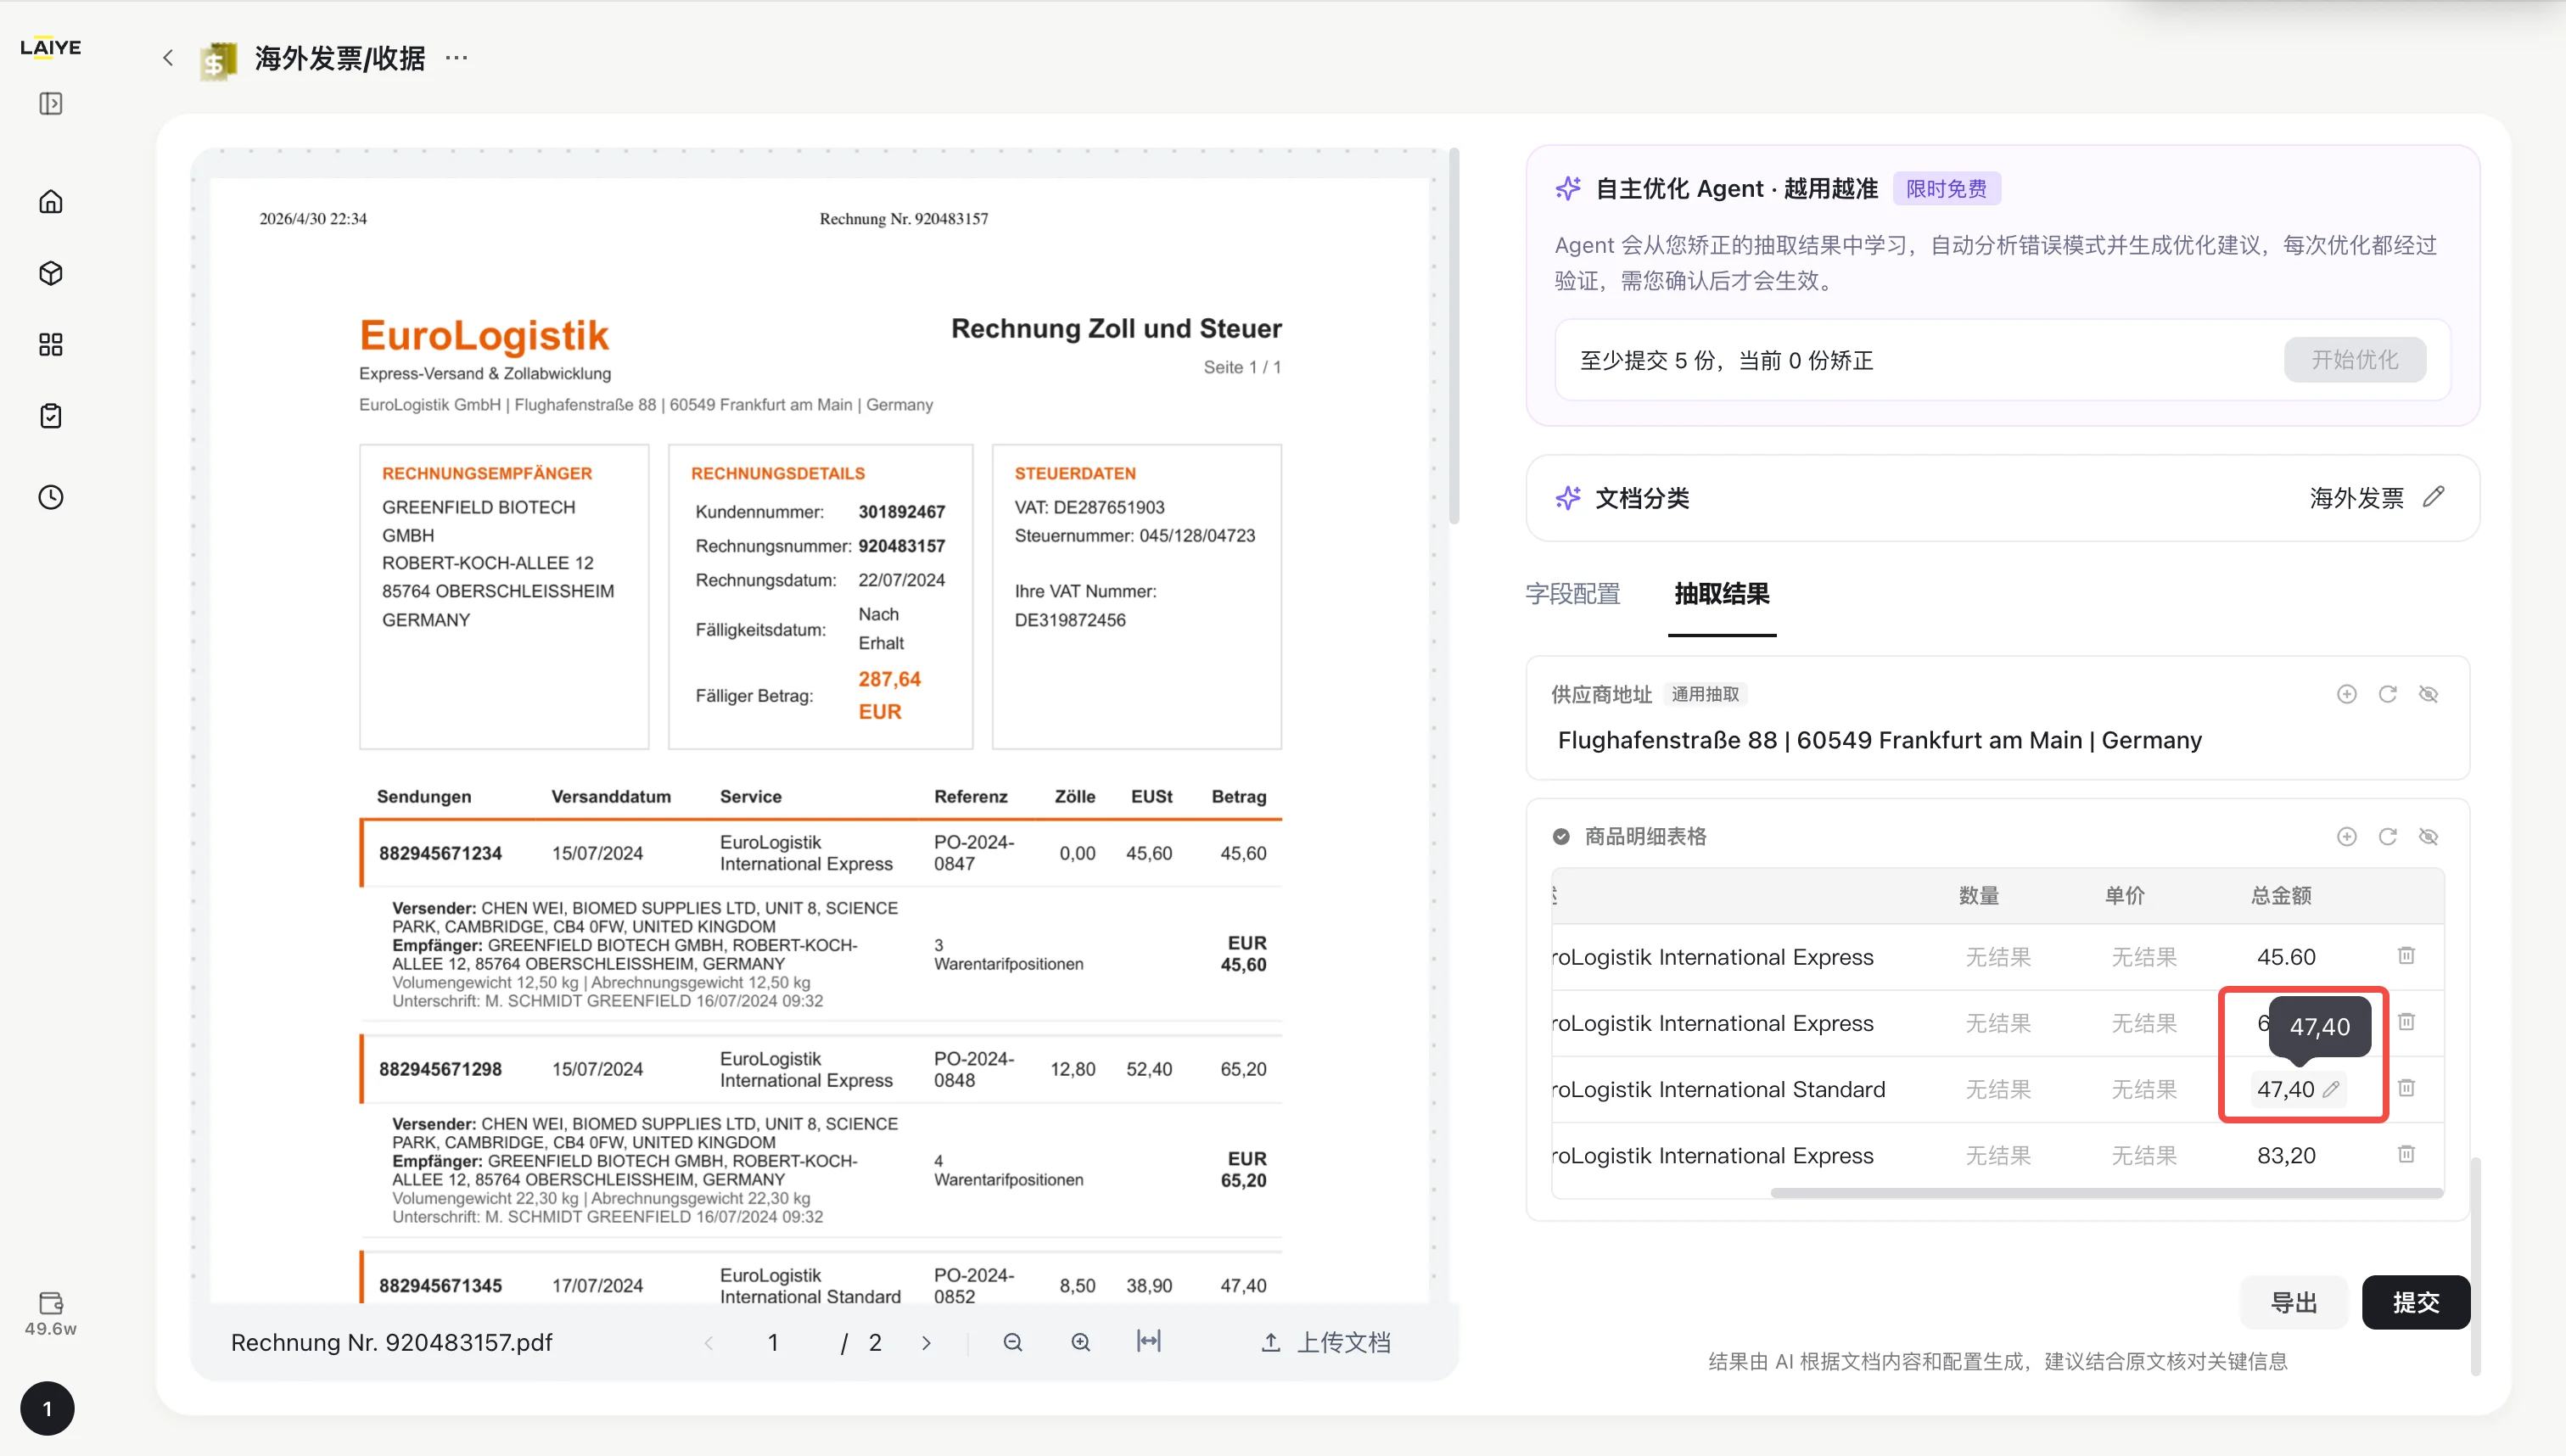
Task: Click the 单价 column header
Action: click(2125, 895)
